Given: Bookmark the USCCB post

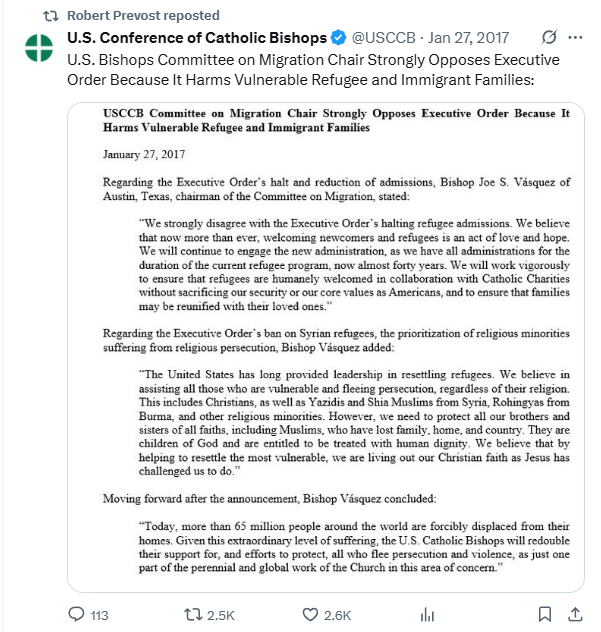Looking at the screenshot, I should (545, 615).
